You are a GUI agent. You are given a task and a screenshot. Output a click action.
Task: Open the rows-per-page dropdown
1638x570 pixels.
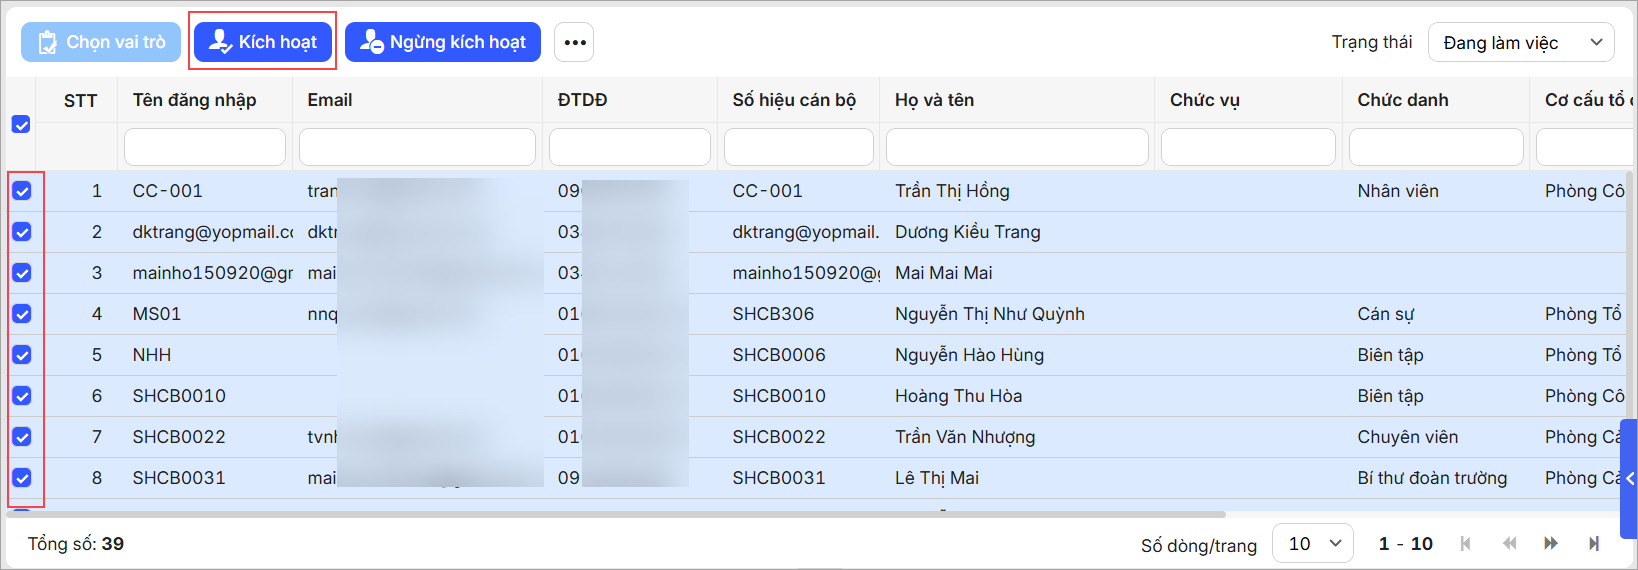(1312, 543)
